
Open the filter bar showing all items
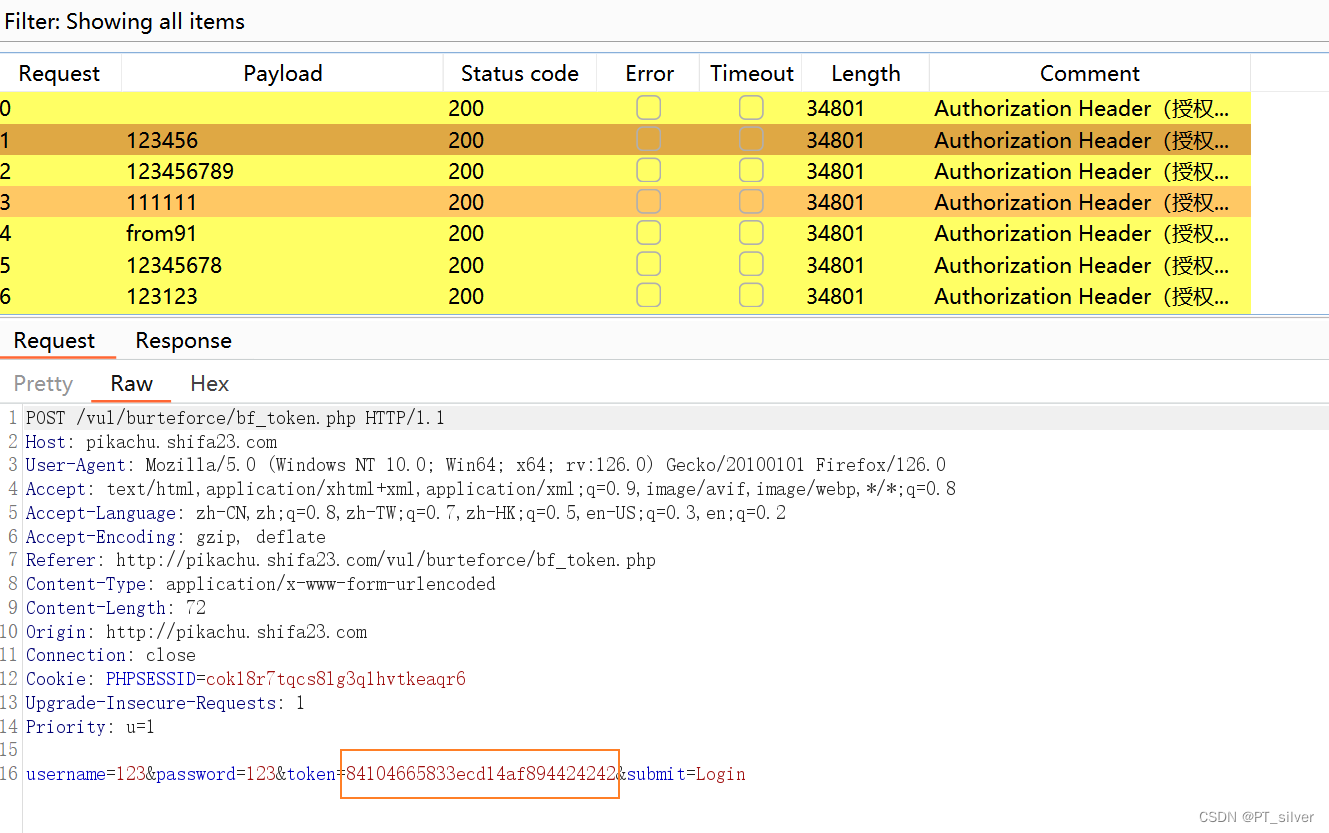[x=664, y=21]
